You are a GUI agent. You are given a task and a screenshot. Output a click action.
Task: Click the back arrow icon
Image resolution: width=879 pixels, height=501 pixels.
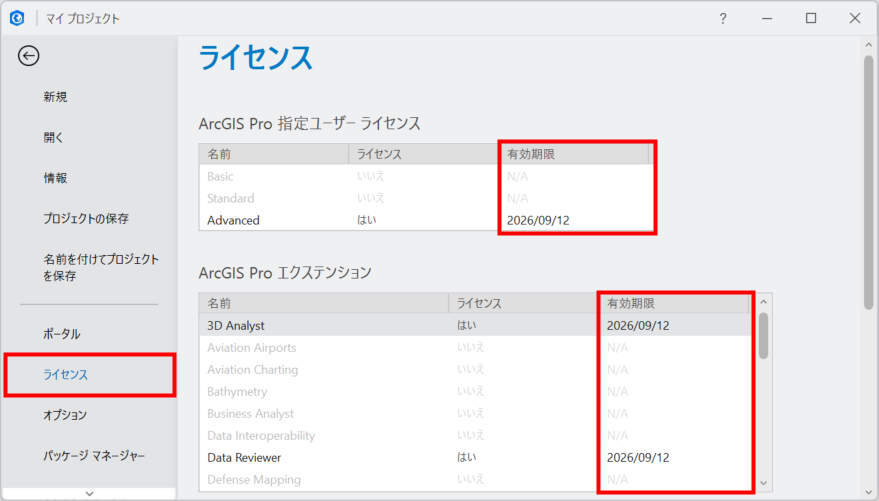tap(28, 55)
